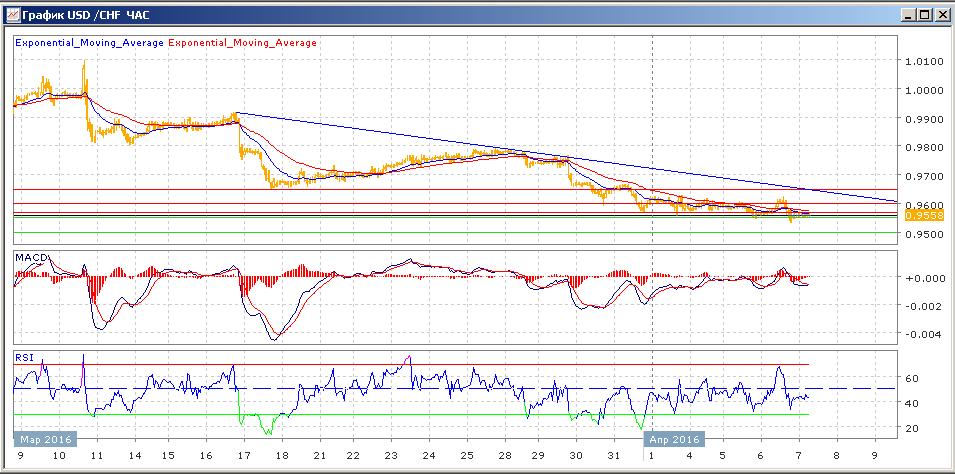Close the USD/CHF chart window
This screenshot has height=474, width=955.
click(x=941, y=14)
